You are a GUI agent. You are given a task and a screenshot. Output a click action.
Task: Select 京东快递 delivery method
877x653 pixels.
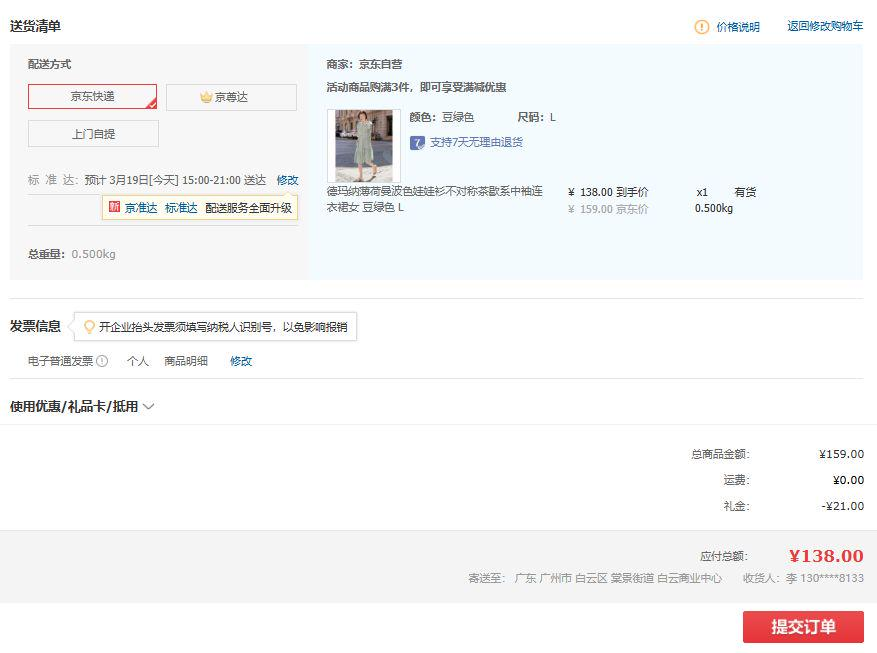(x=92, y=97)
